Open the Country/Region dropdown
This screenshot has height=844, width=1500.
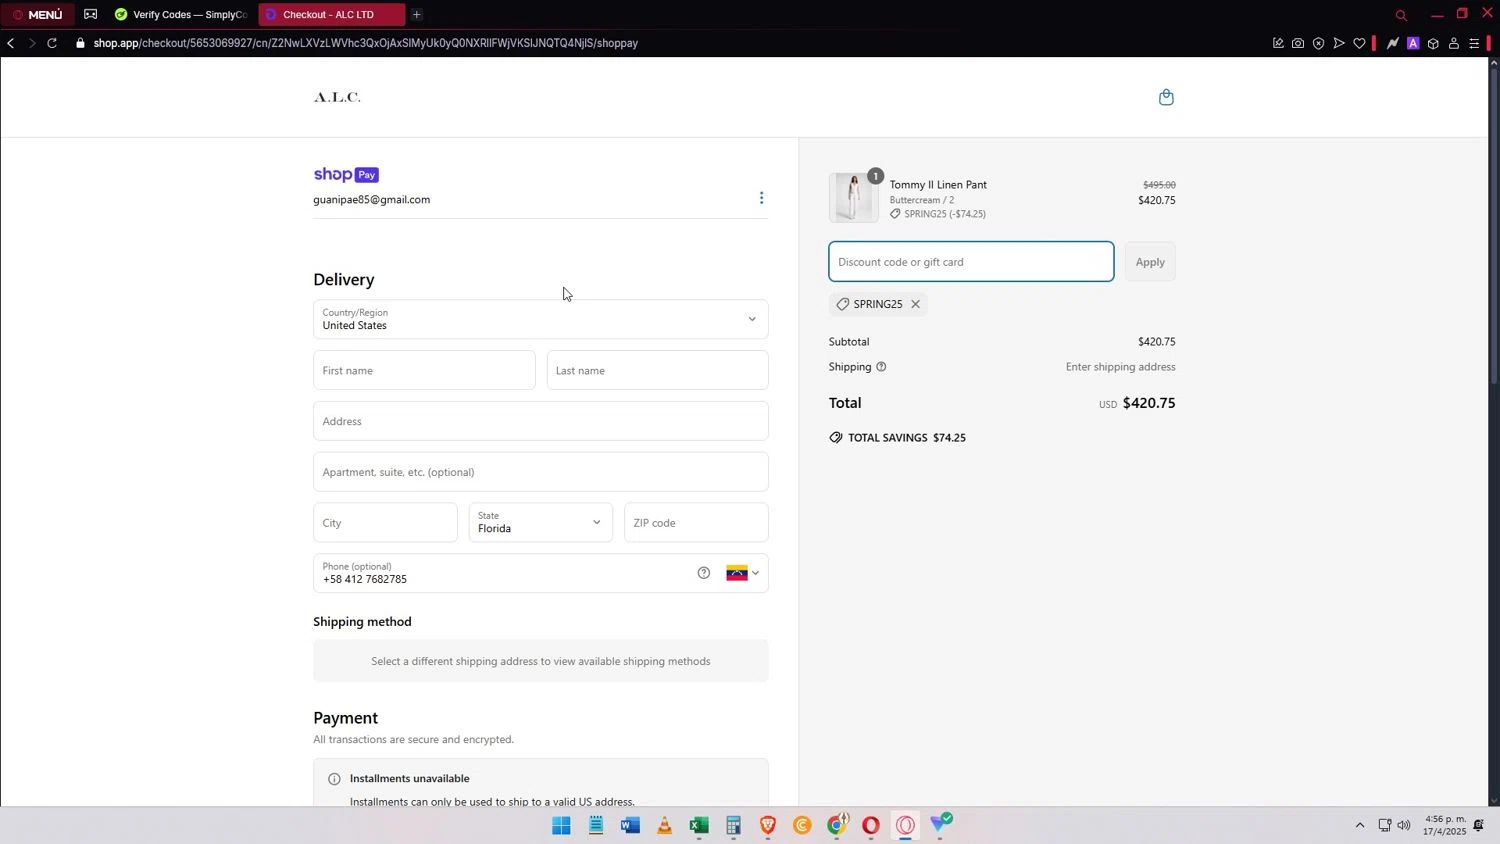541,319
